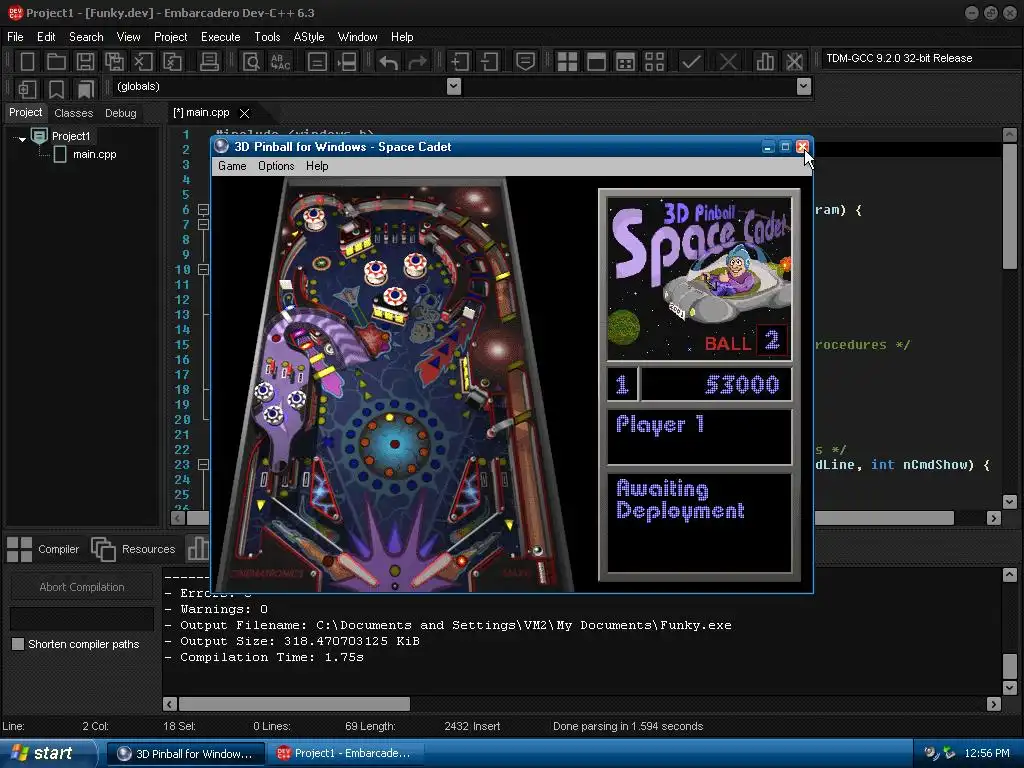The height and width of the screenshot is (768, 1024).
Task: Click the Syntax Check checkmark icon
Action: (691, 61)
